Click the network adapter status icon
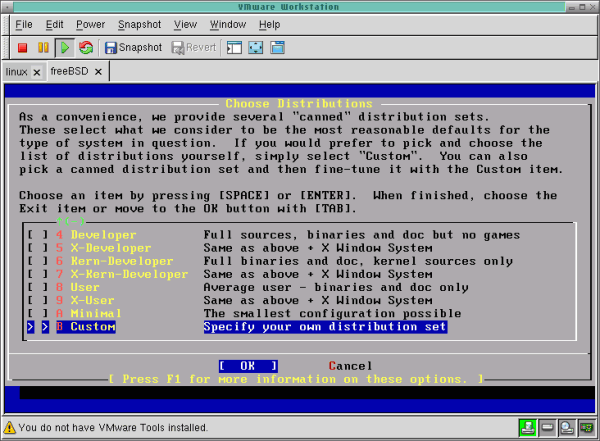The image size is (600, 441). tap(587, 427)
